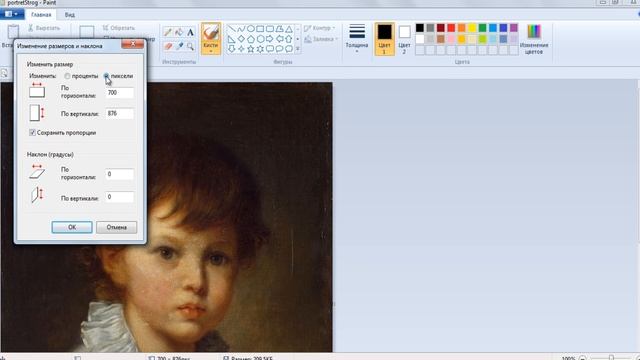The image size is (640, 360).
Task: Choose the diamond shape
Action: (241, 39)
